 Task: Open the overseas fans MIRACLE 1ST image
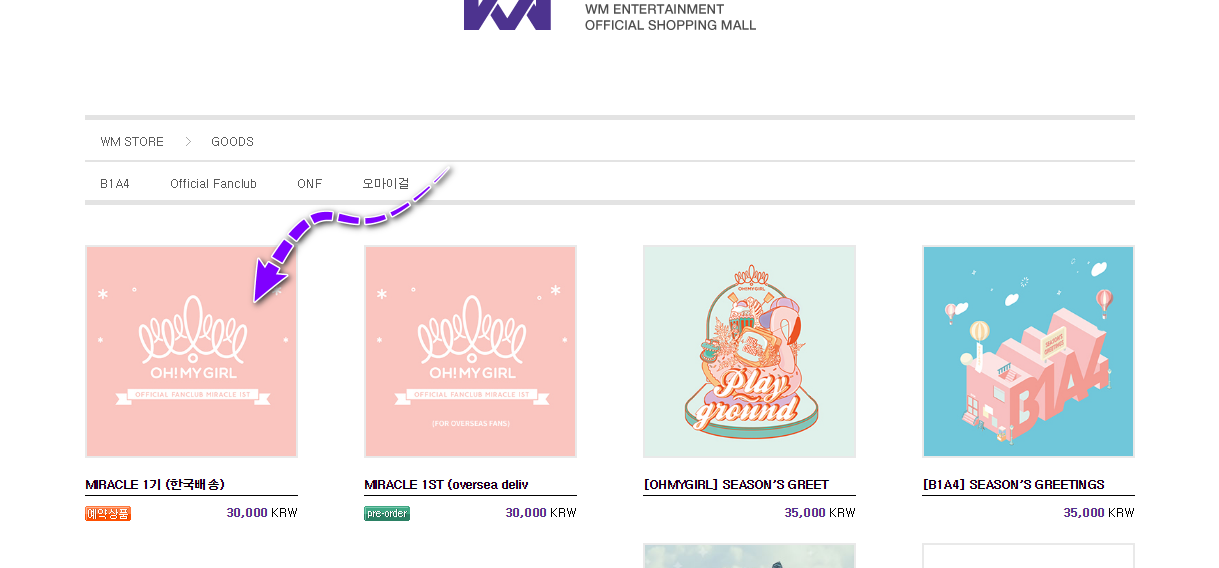tap(470, 351)
